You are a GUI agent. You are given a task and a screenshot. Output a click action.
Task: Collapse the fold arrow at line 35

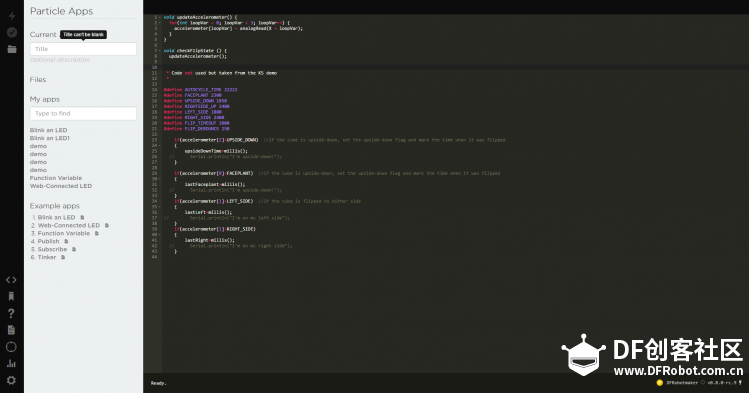[x=160, y=207]
